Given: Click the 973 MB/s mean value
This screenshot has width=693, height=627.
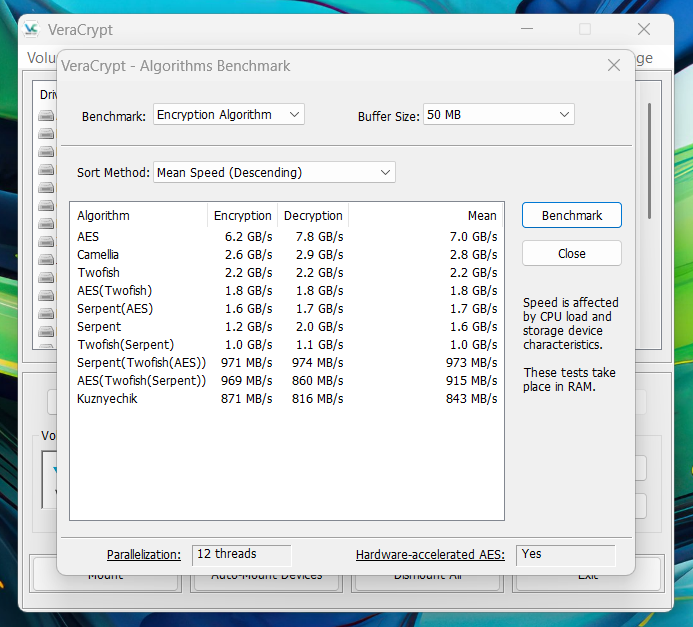Looking at the screenshot, I should point(471,363).
